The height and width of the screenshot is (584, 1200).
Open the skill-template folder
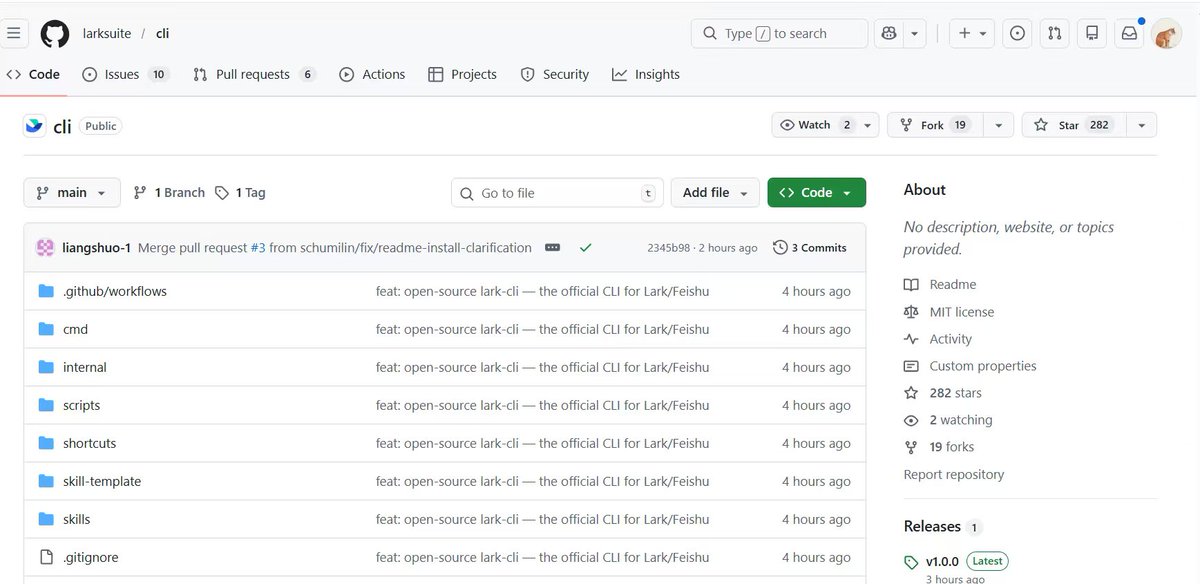point(102,481)
